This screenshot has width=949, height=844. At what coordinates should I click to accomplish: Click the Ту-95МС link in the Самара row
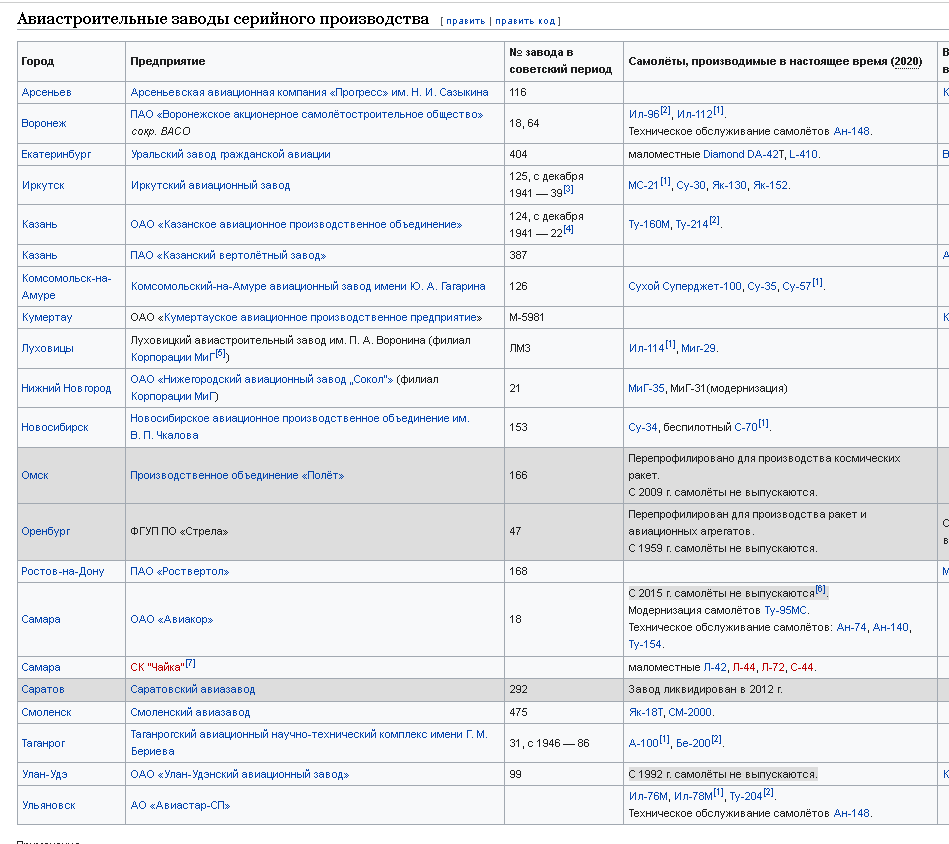click(786, 610)
